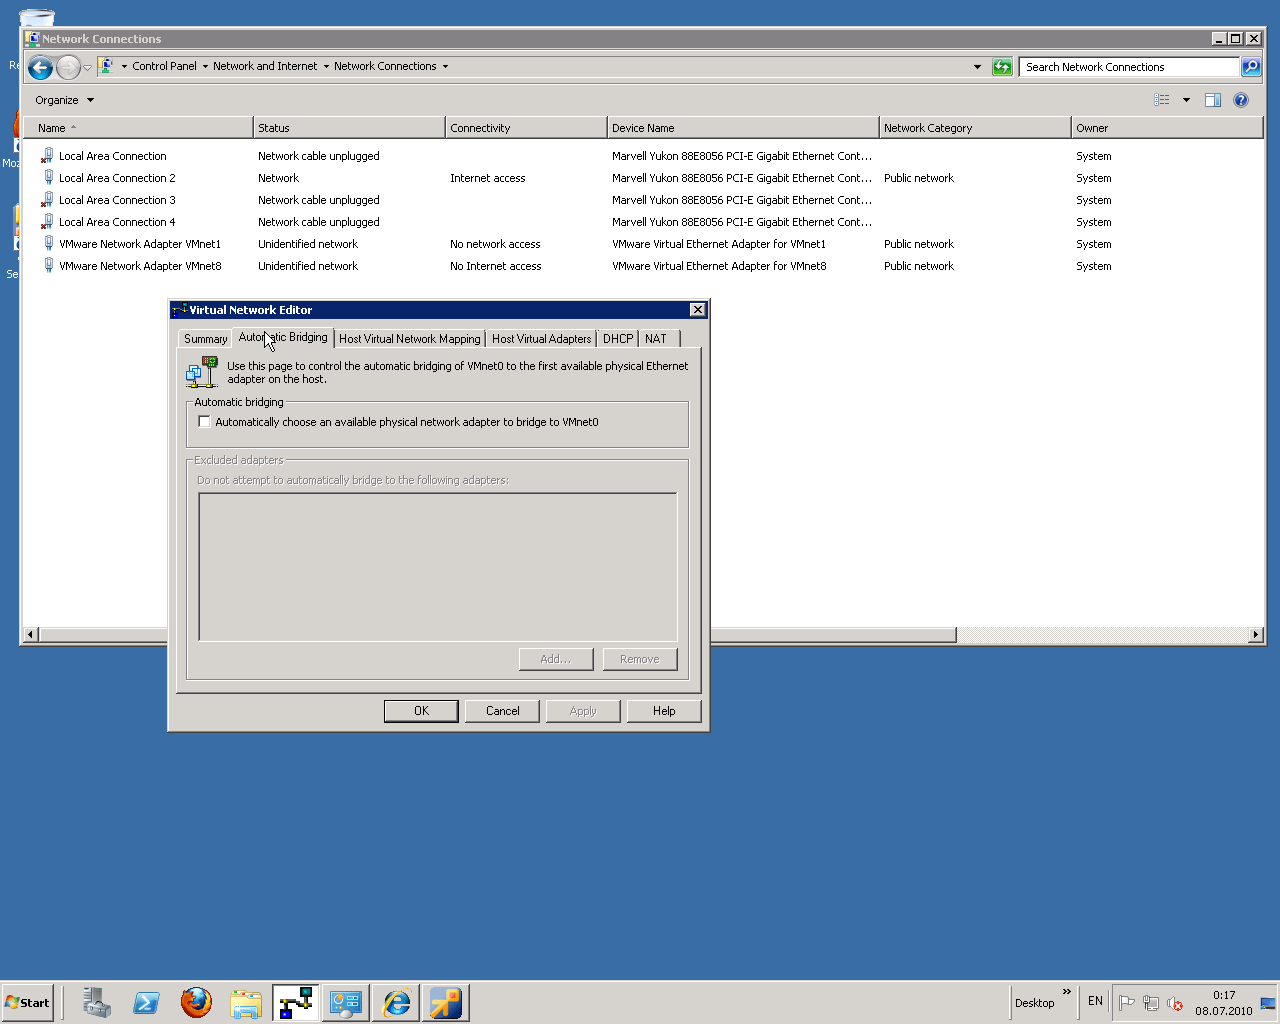This screenshot has height=1024, width=1280.
Task: Open the Organize dropdown menu
Action: 65,100
